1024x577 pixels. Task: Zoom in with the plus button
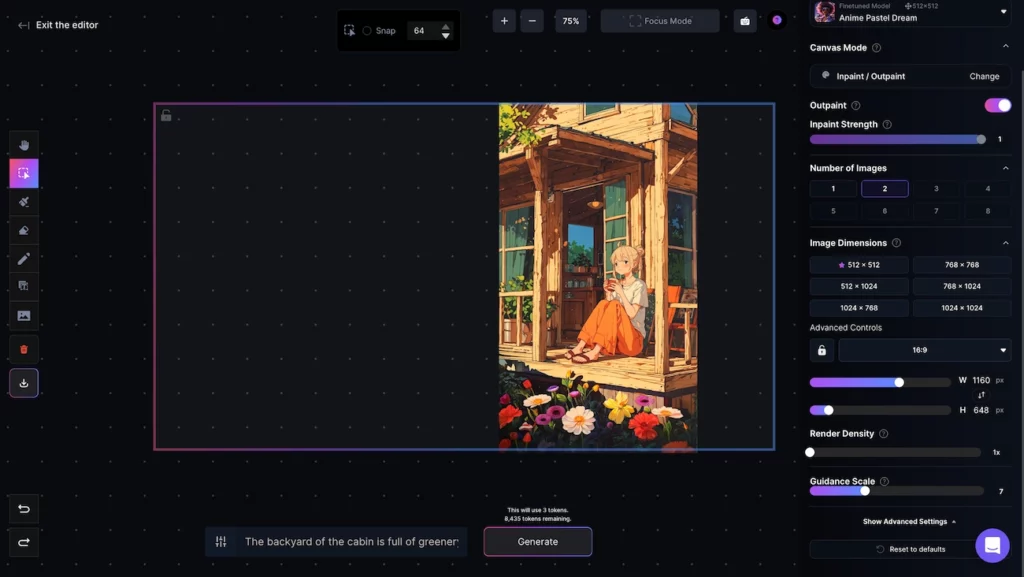click(x=504, y=21)
